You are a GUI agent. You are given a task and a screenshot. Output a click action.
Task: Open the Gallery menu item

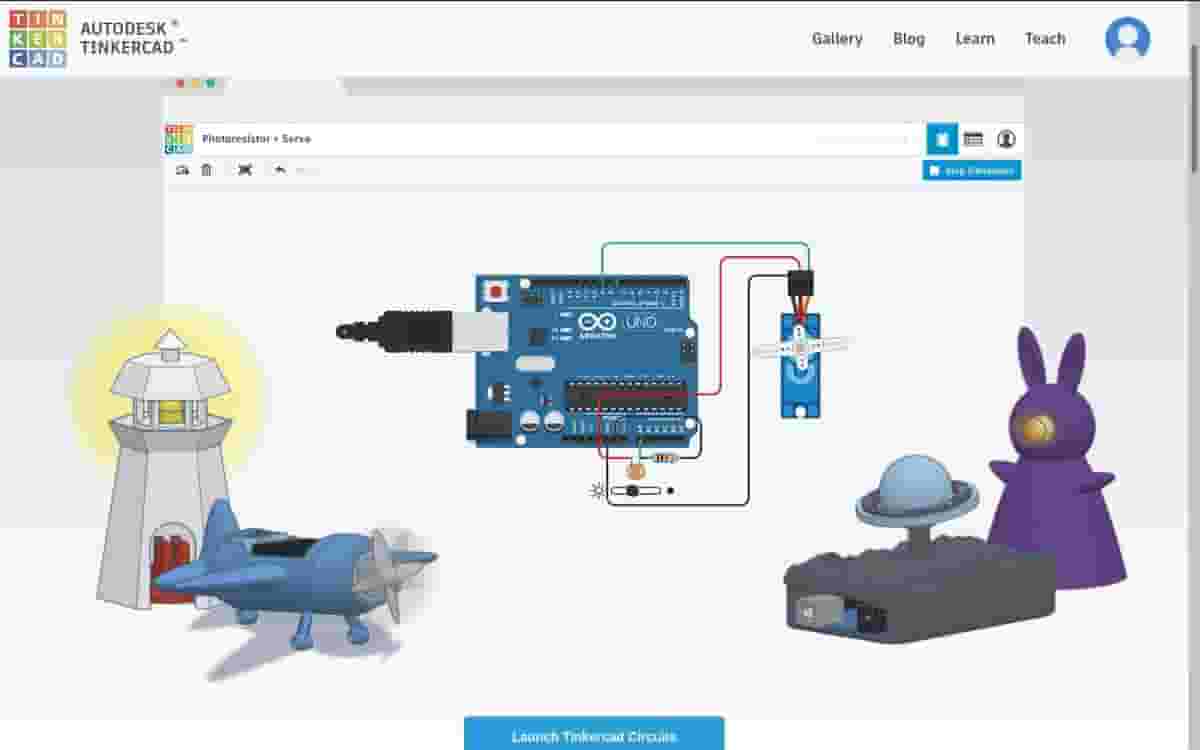click(x=837, y=38)
